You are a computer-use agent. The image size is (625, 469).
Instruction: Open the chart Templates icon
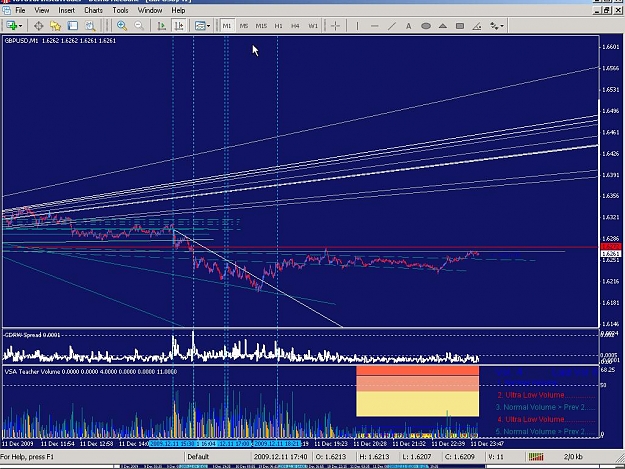coord(199,26)
